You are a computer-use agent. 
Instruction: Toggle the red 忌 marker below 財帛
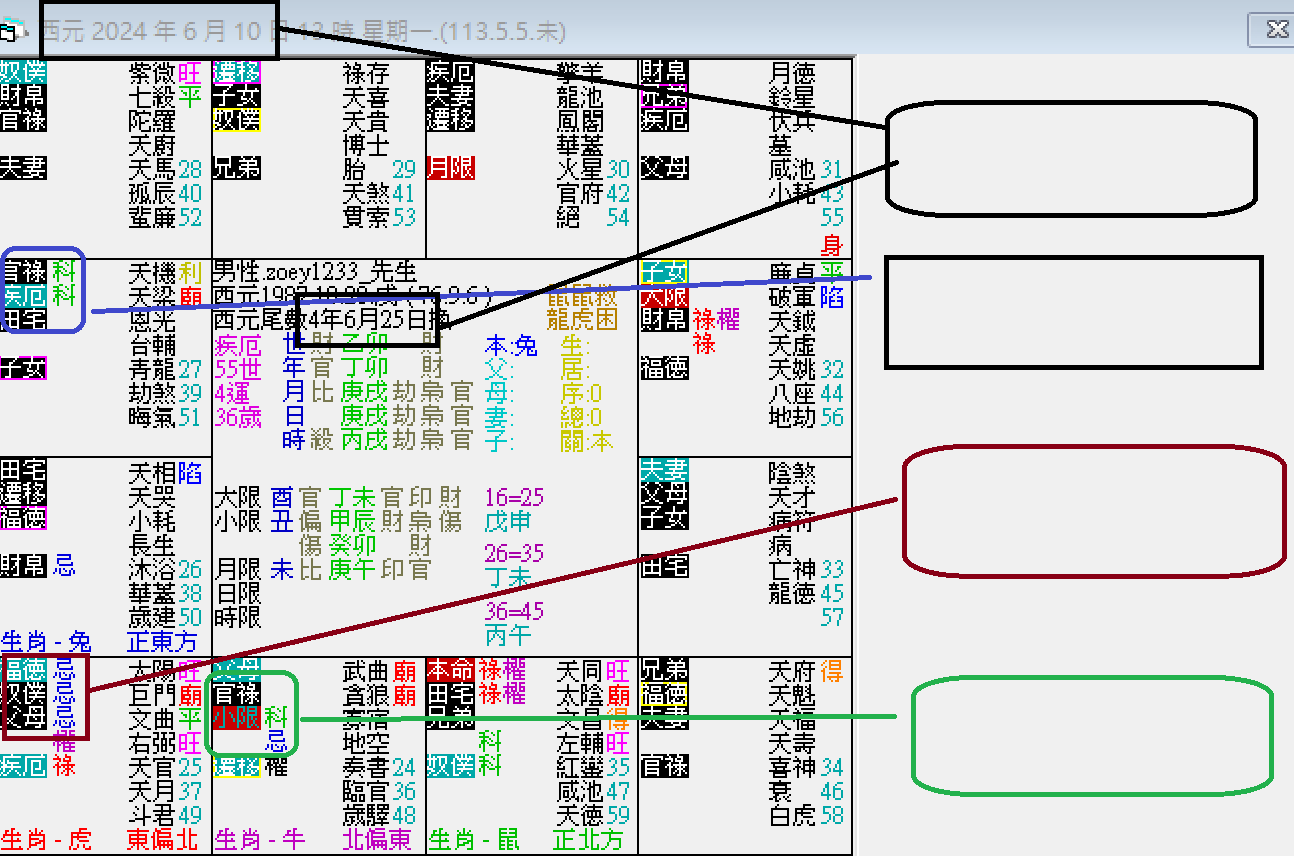click(62, 567)
